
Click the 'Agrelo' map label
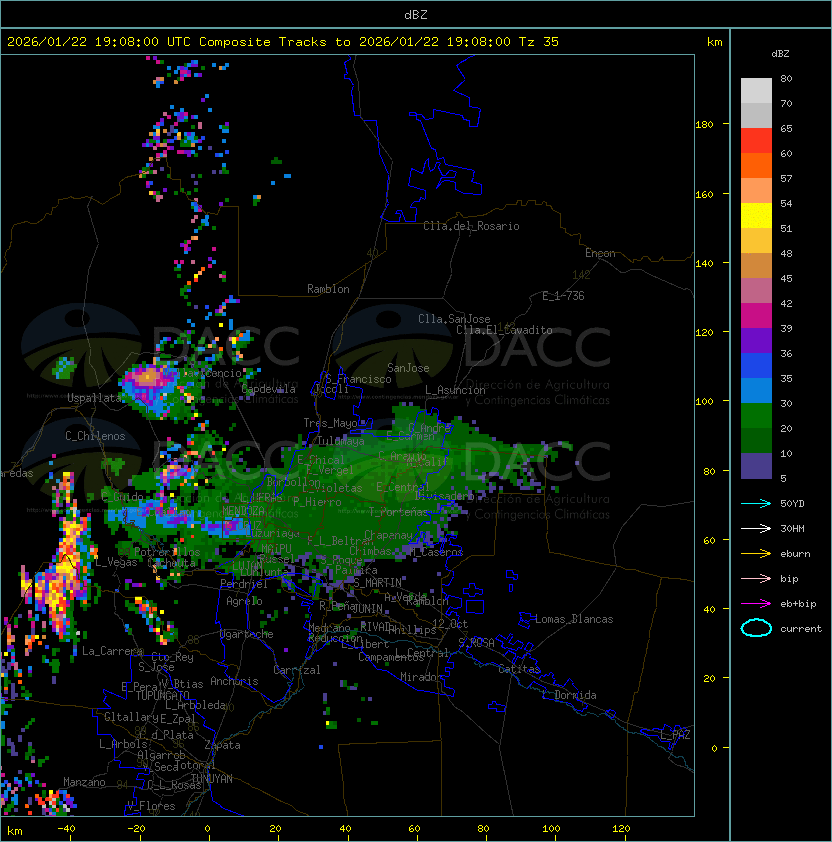point(244,601)
